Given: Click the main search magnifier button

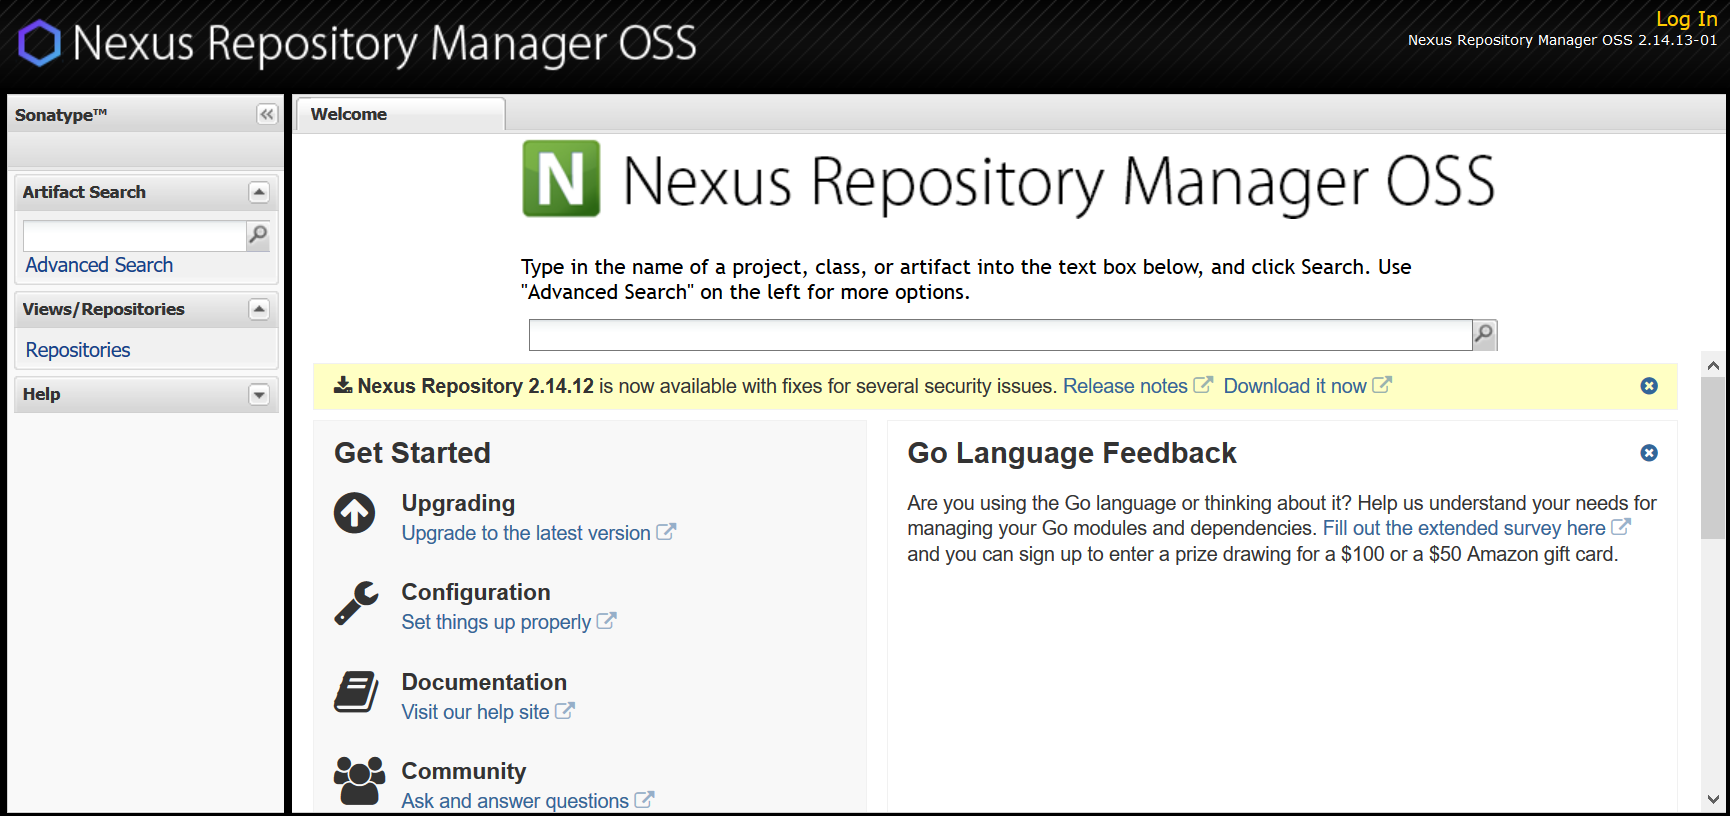Looking at the screenshot, I should point(1484,334).
